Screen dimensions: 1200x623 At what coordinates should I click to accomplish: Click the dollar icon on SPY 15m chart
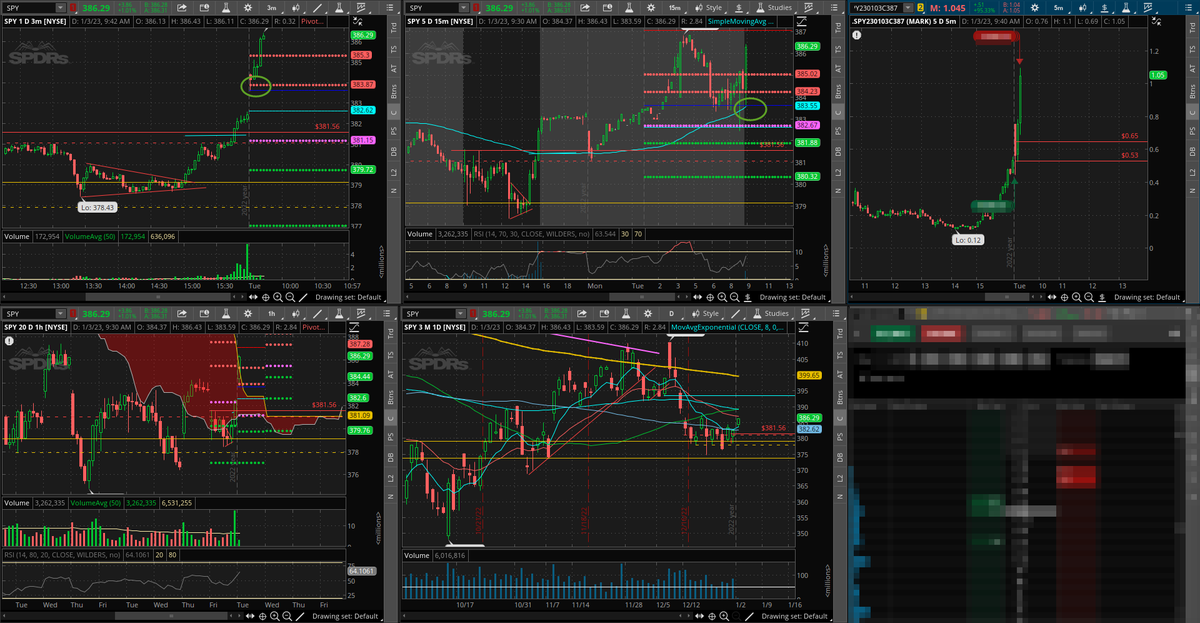coord(740,7)
